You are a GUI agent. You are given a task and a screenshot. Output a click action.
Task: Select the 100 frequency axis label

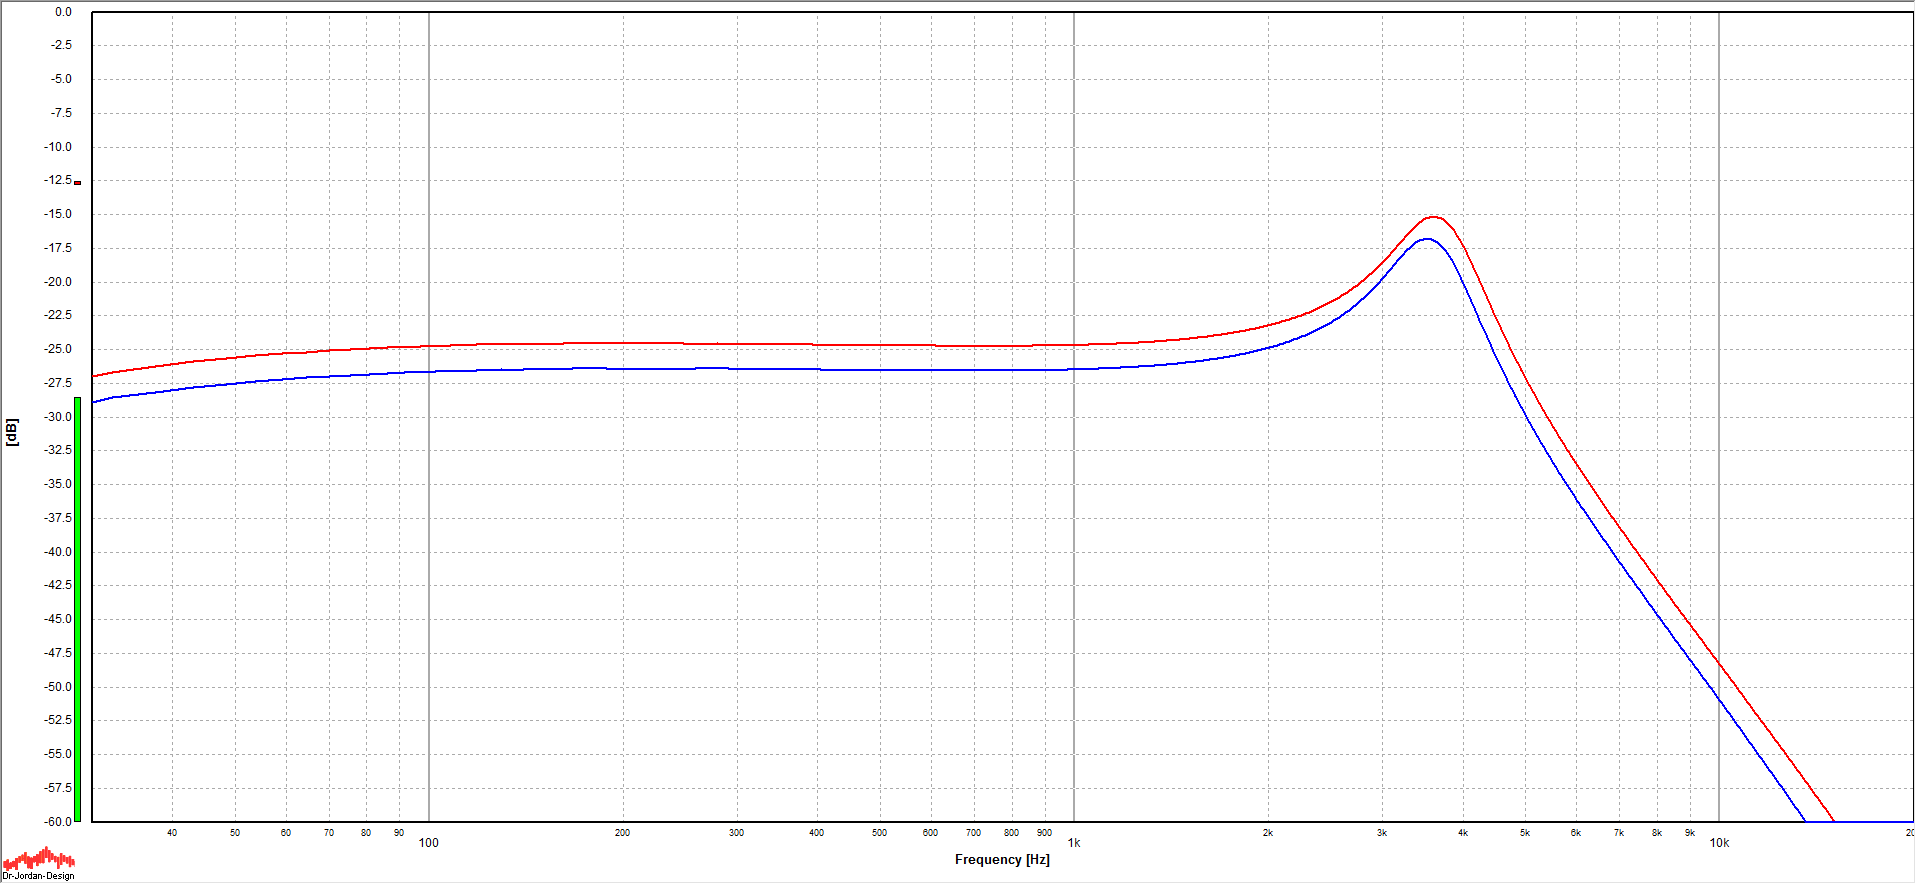click(x=428, y=843)
